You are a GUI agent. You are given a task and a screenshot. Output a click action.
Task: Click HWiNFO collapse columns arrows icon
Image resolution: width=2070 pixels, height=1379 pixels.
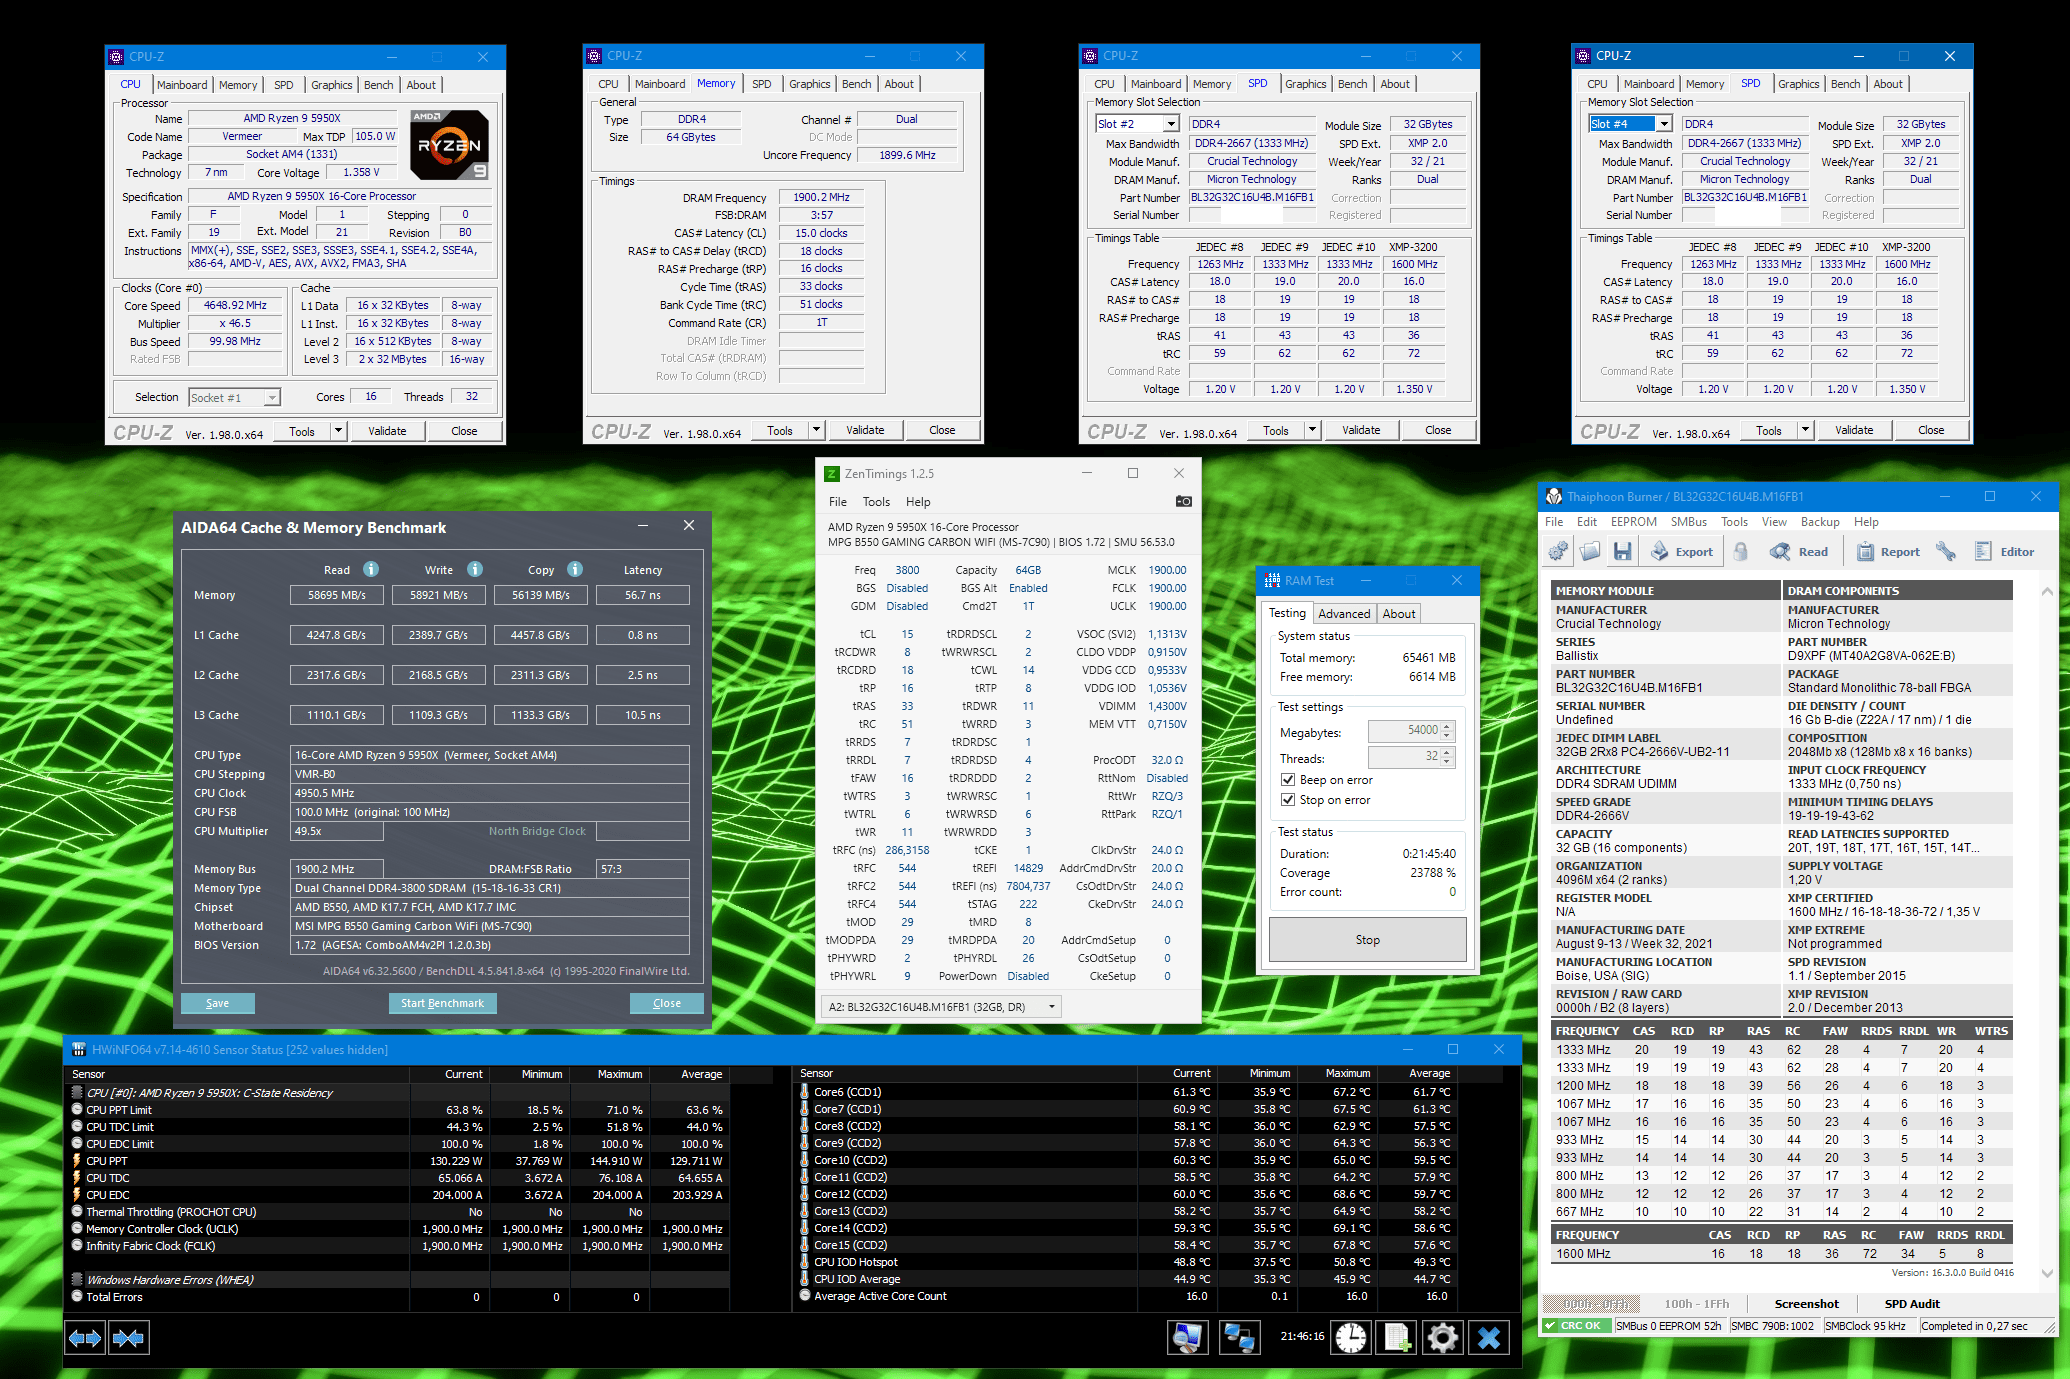point(129,1337)
